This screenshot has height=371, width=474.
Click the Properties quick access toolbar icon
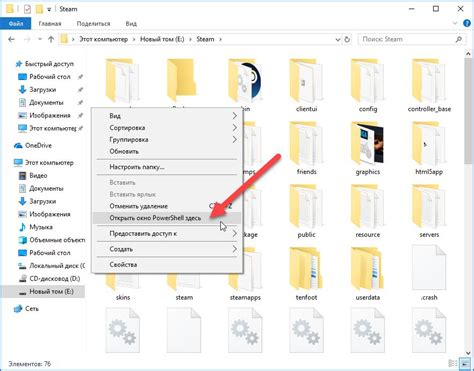pyautogui.click(x=27, y=9)
